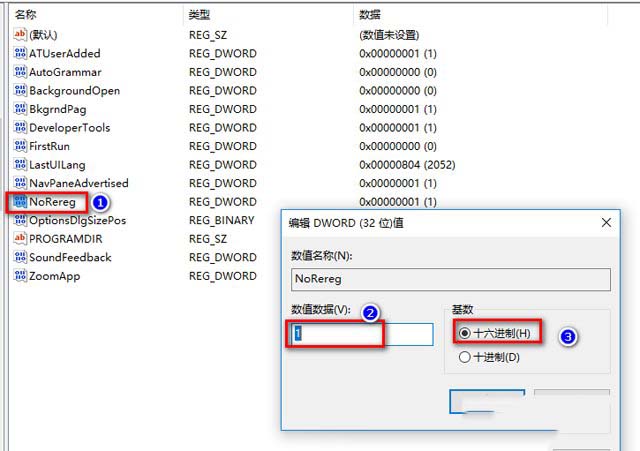Select the BackgroundOpen value name
Viewport: 640px width, 451px height.
[75, 91]
